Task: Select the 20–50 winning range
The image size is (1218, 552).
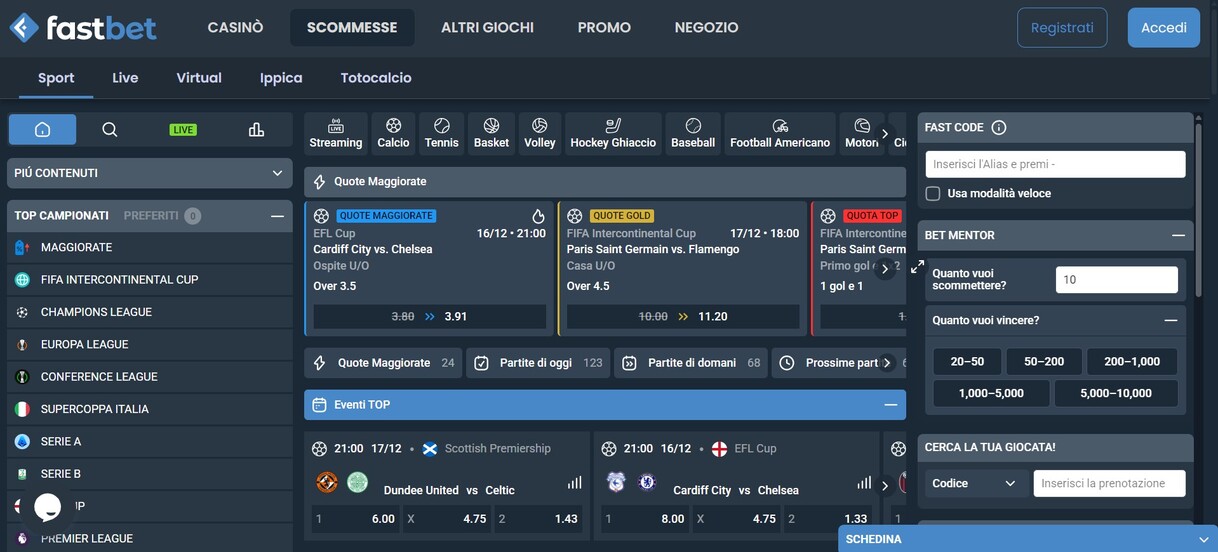Action: (x=967, y=362)
